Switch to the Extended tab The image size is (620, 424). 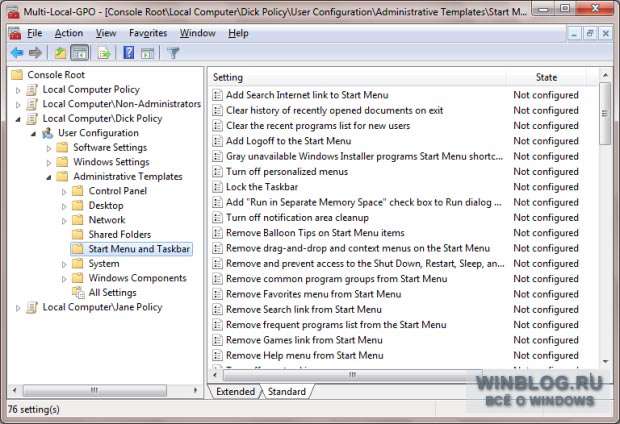[236, 392]
